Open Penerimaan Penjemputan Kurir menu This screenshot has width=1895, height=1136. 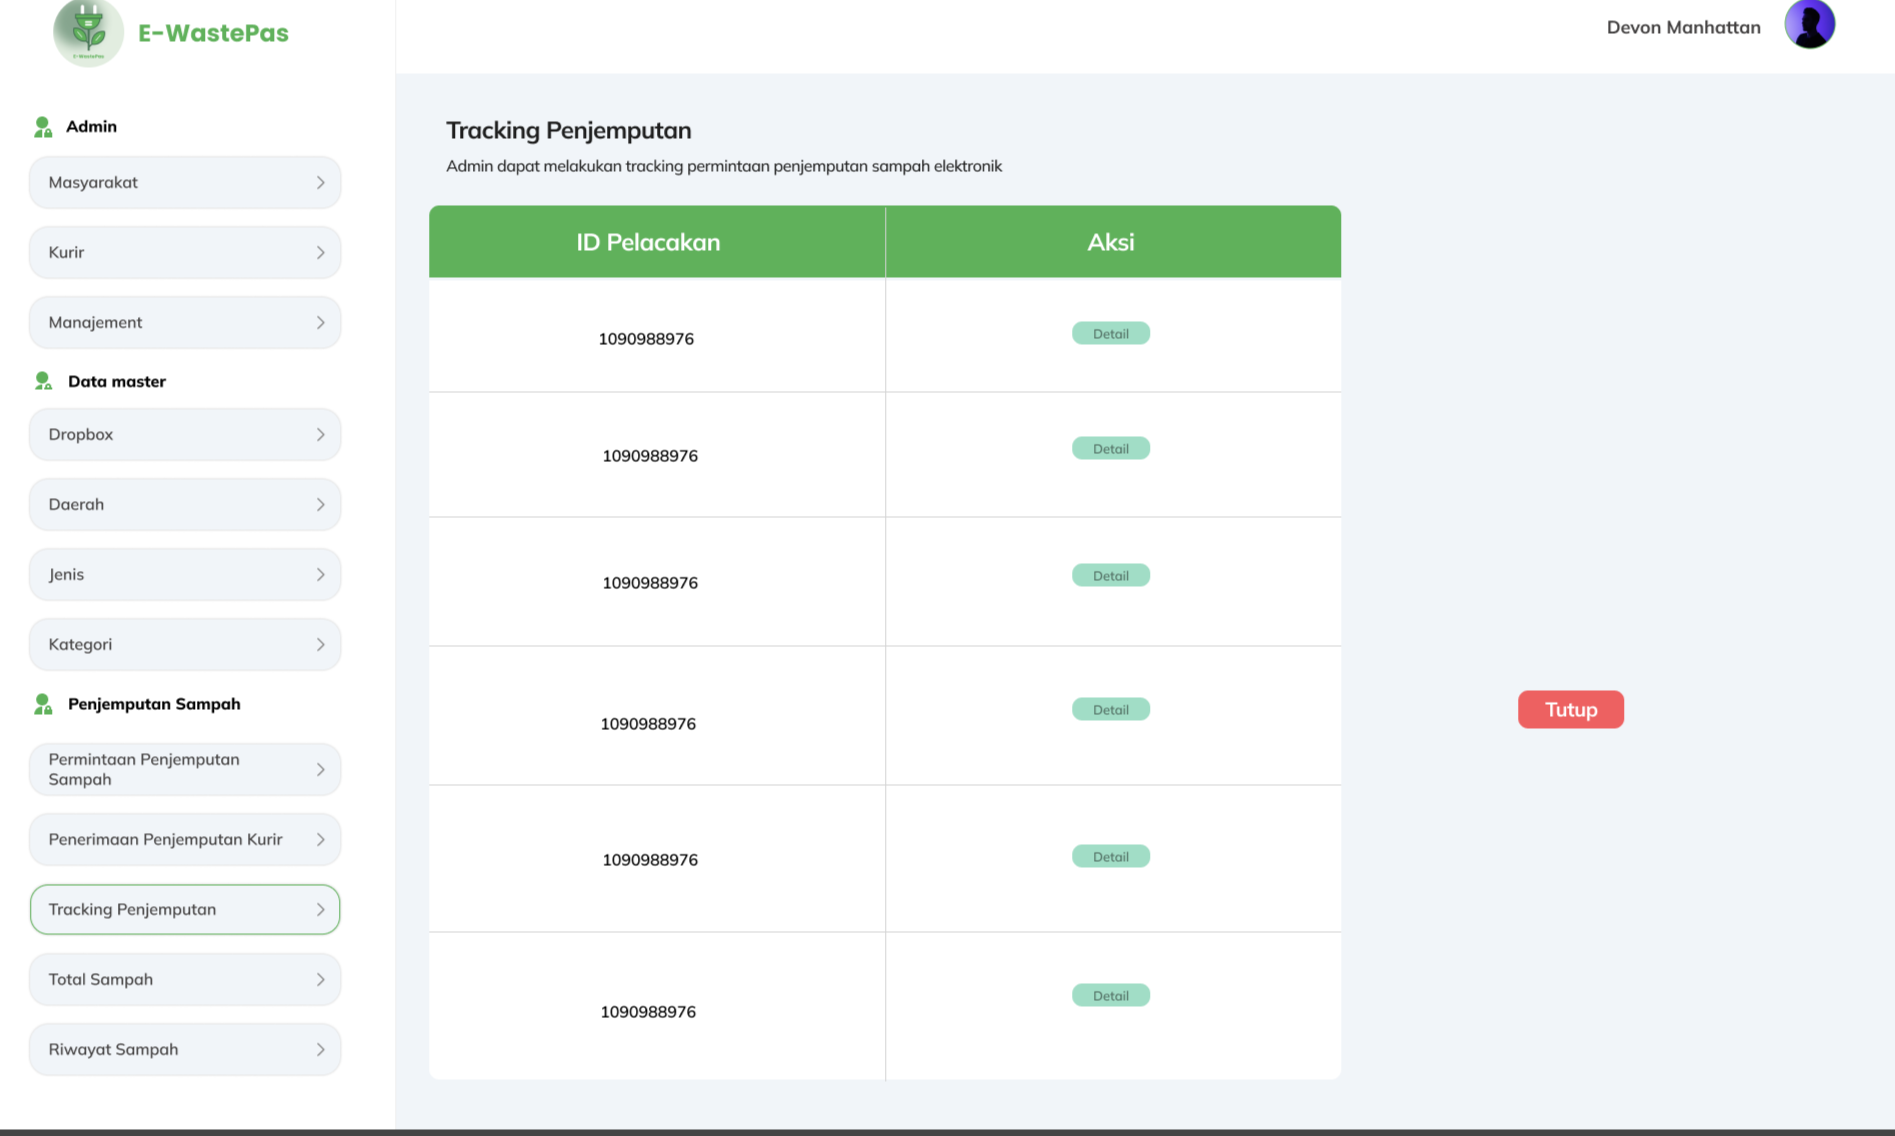[x=185, y=840]
